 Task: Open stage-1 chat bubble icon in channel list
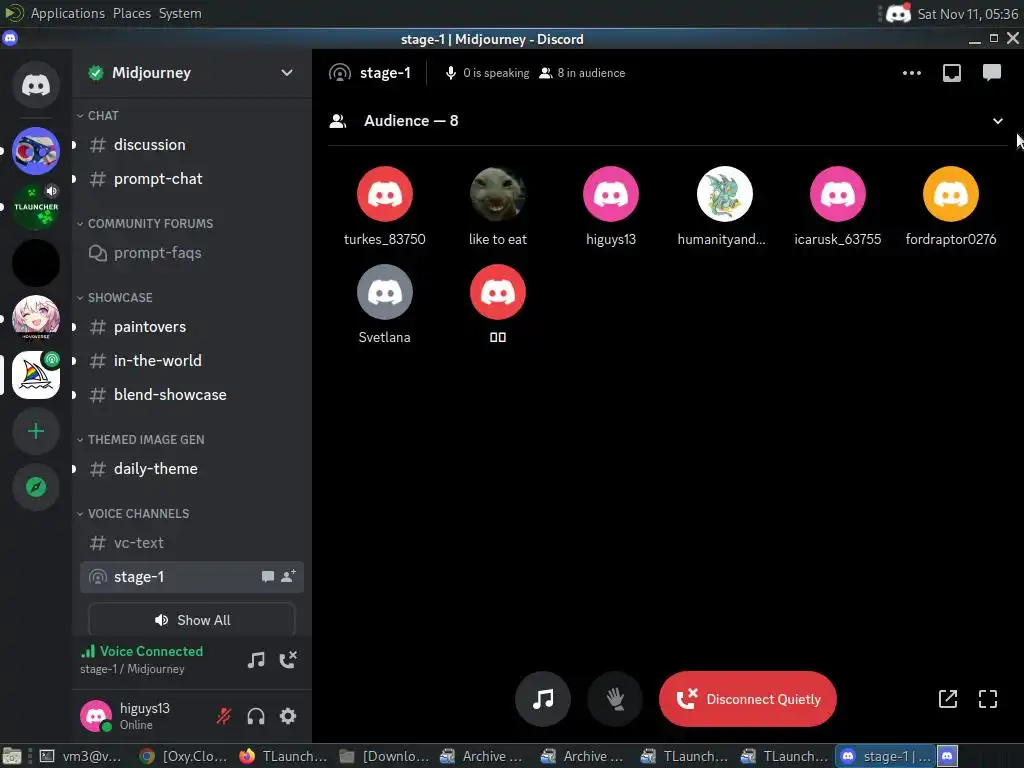point(268,577)
